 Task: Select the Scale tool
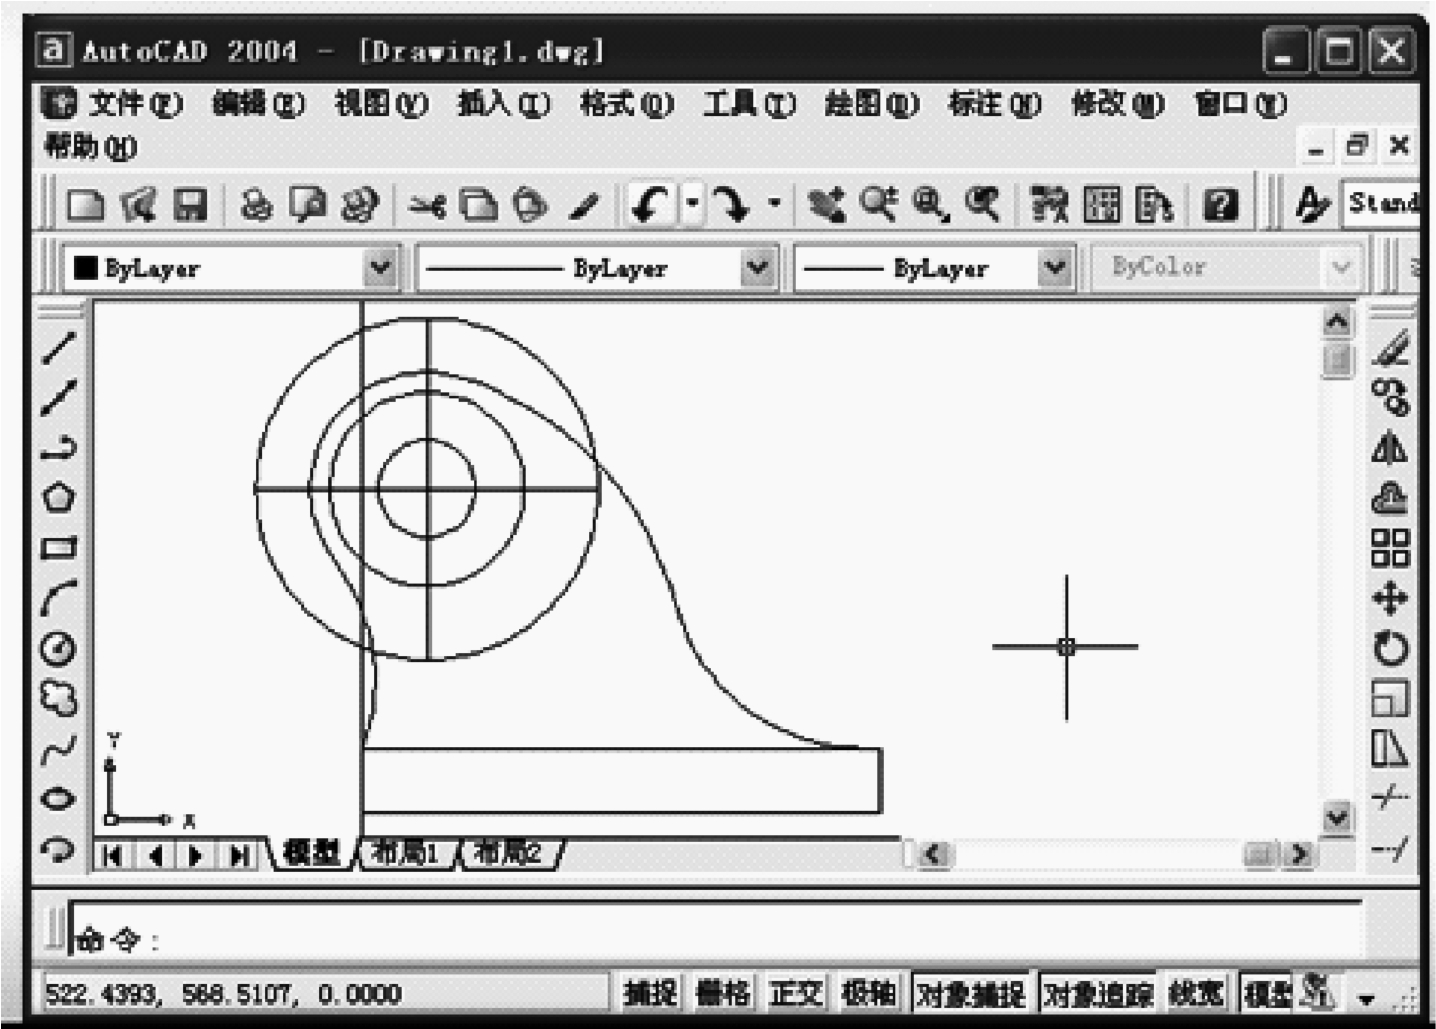[x=1391, y=698]
